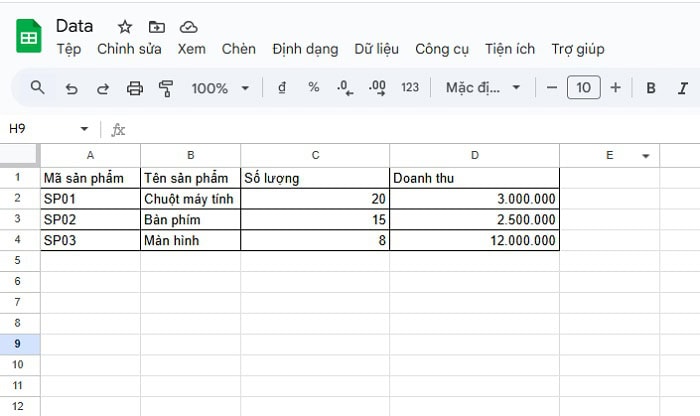Star the Data spreadsheet
Image resolution: width=700 pixels, height=416 pixels.
coord(125,27)
